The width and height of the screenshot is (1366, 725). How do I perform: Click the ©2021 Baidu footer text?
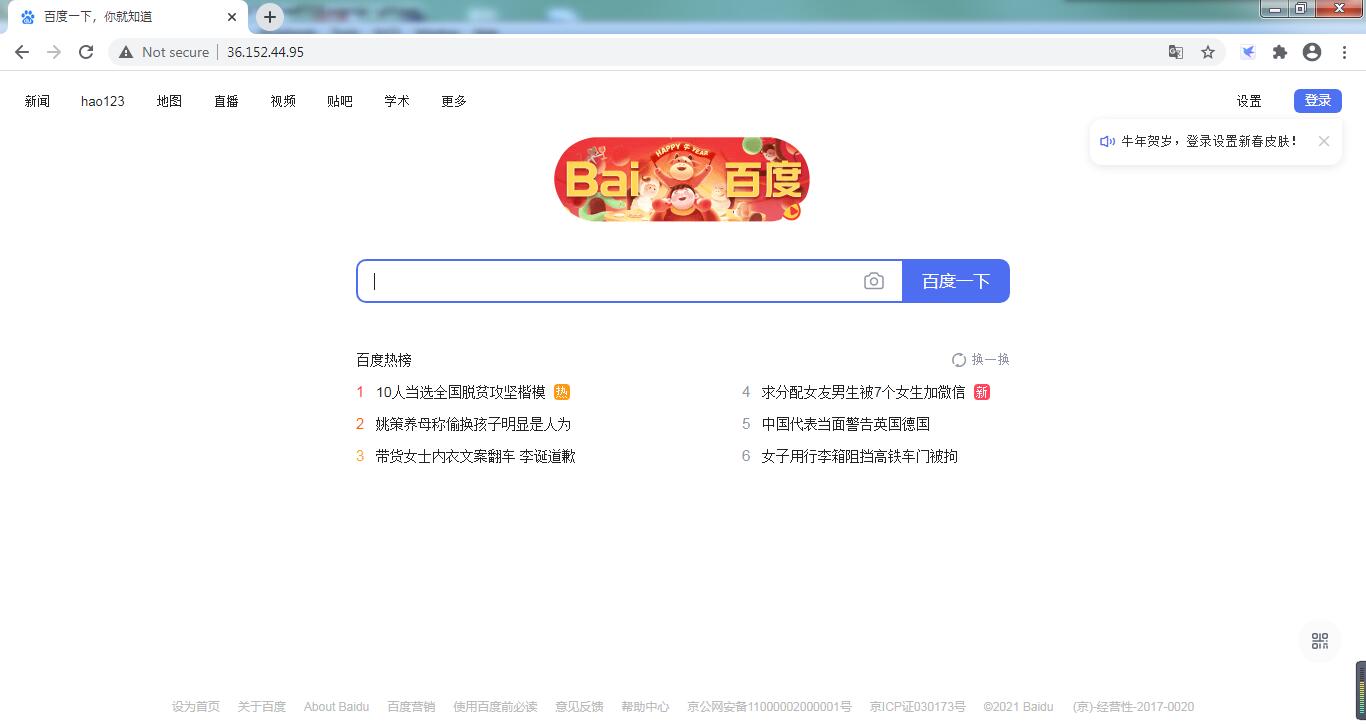tap(1018, 707)
